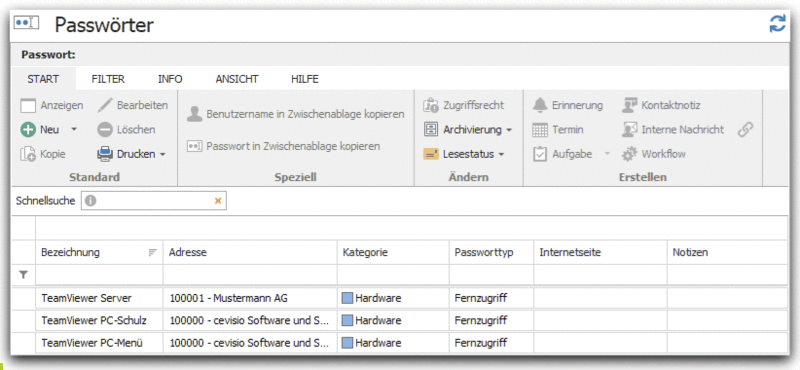Image resolution: width=800 pixels, height=370 pixels.
Task: Select the TeamViewer Server entry
Action: pyautogui.click(x=86, y=298)
